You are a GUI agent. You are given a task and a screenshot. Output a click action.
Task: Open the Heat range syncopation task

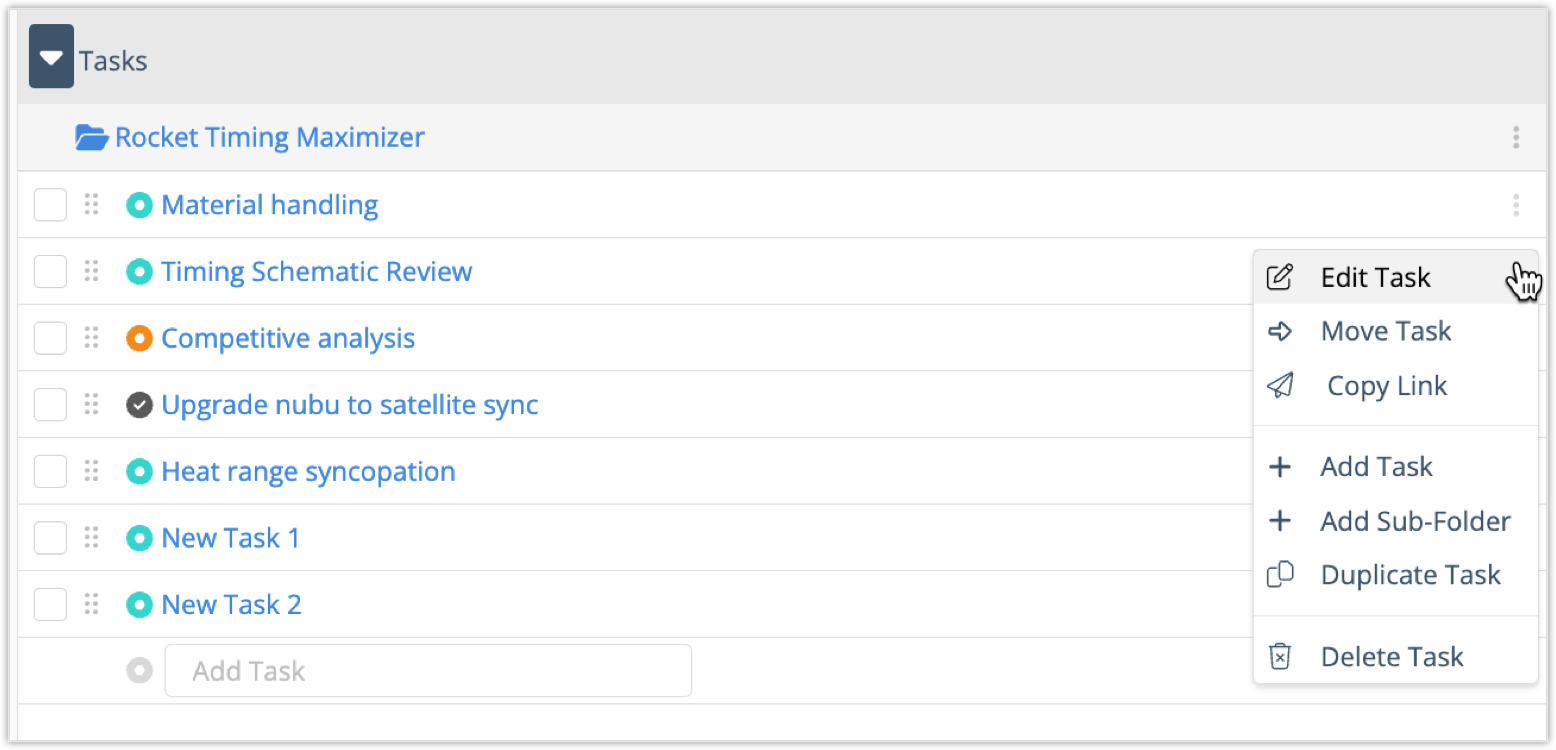[x=308, y=471]
